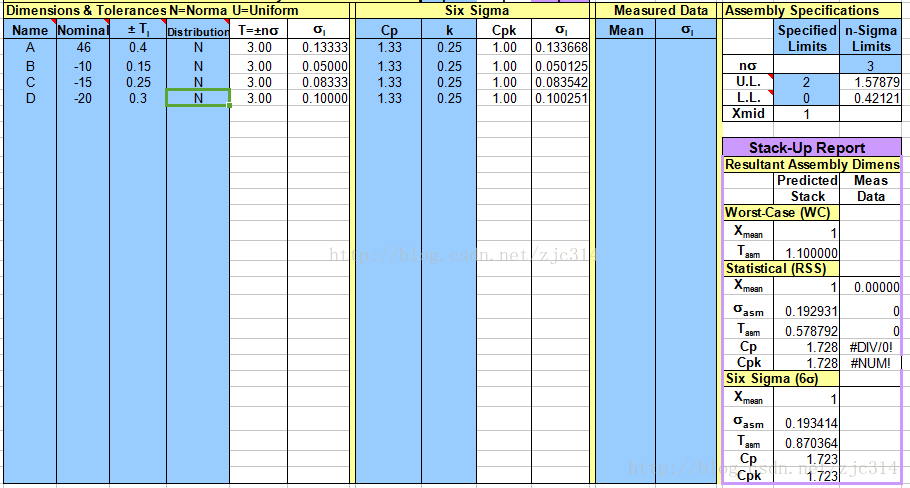The width and height of the screenshot is (910, 488).
Task: Select the Stack-Up Report title cell
Action: coord(812,147)
